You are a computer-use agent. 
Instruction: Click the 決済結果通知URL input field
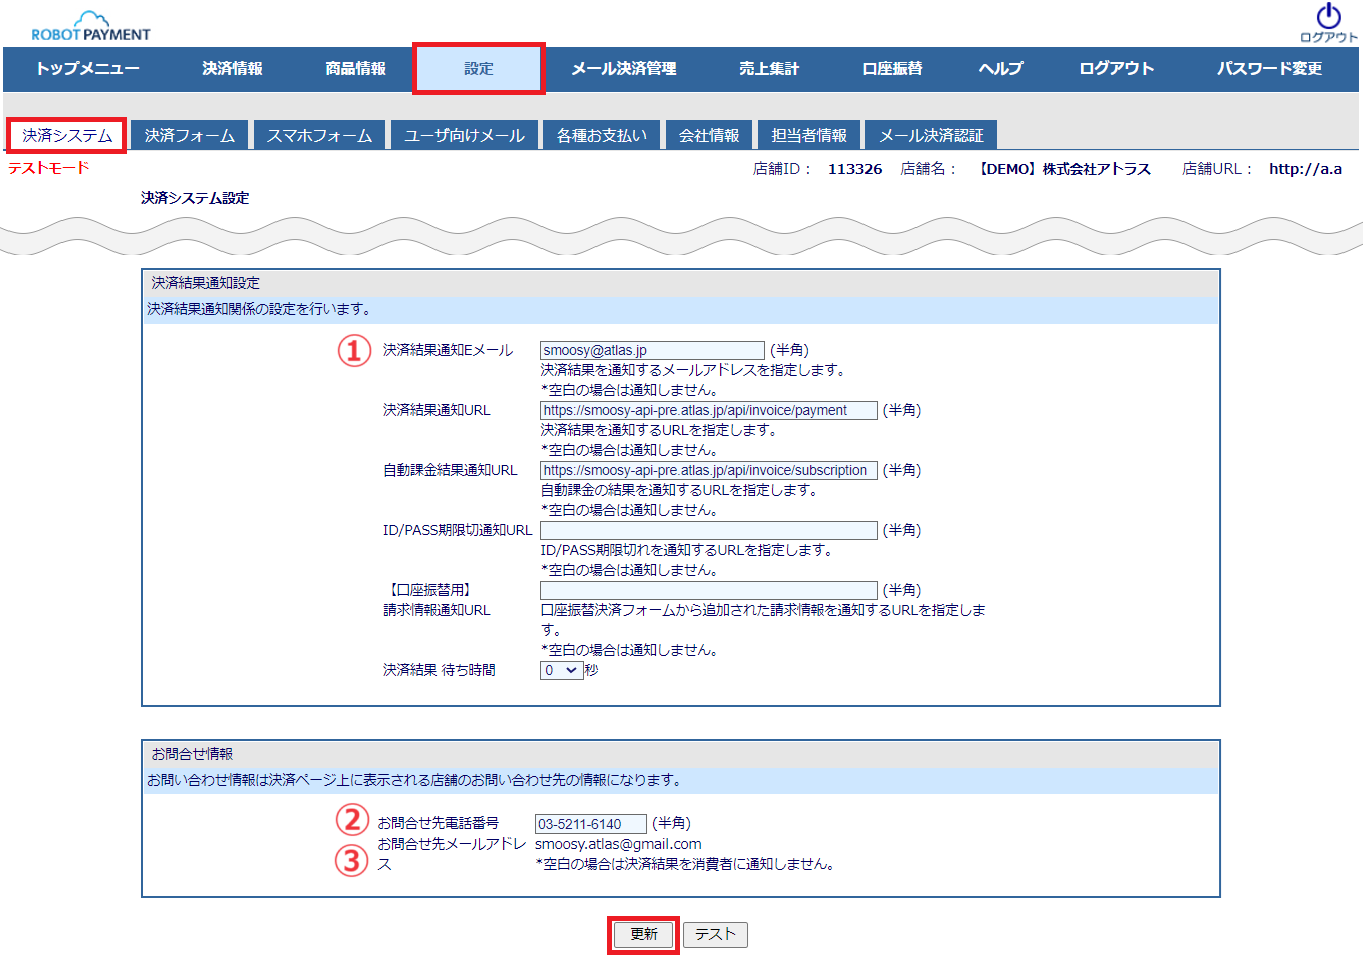(708, 410)
